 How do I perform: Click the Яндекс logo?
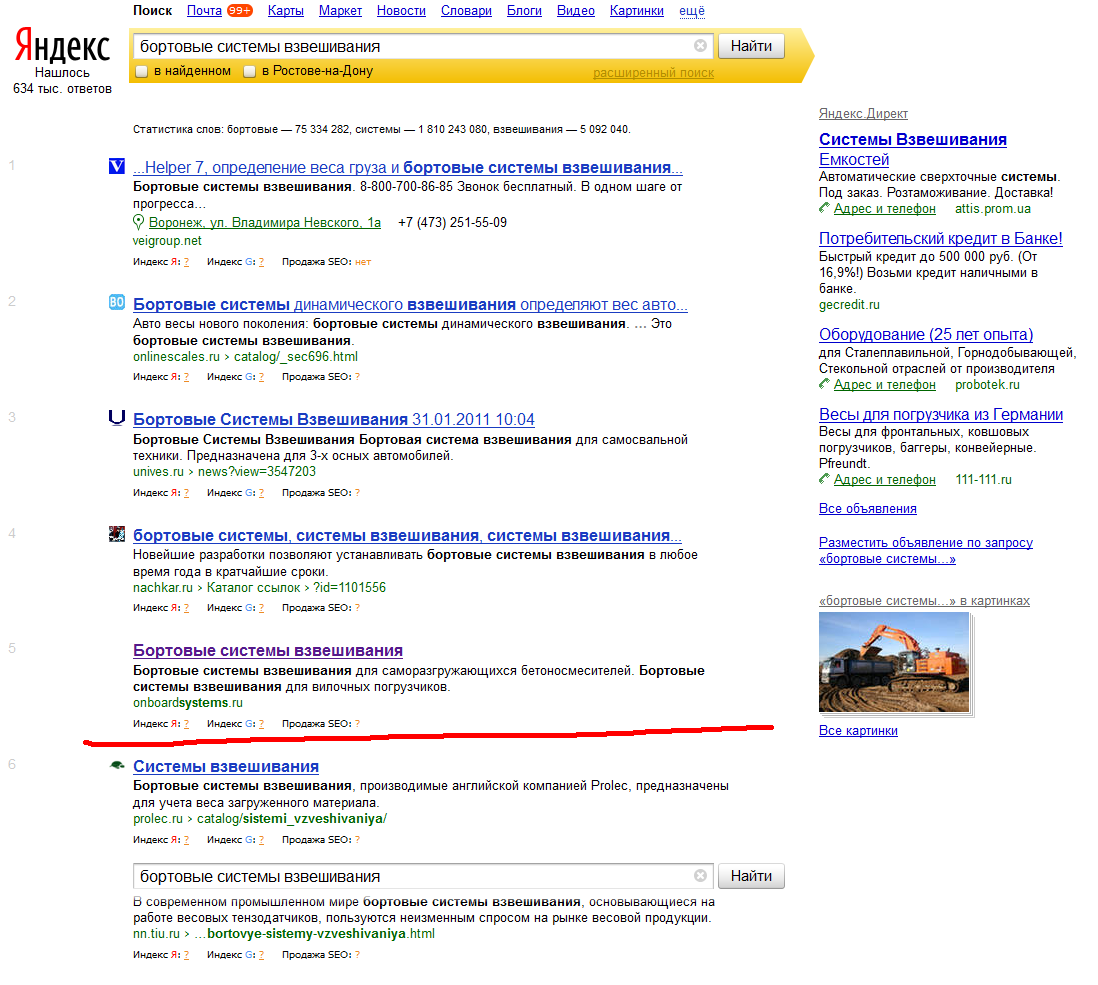click(x=62, y=46)
